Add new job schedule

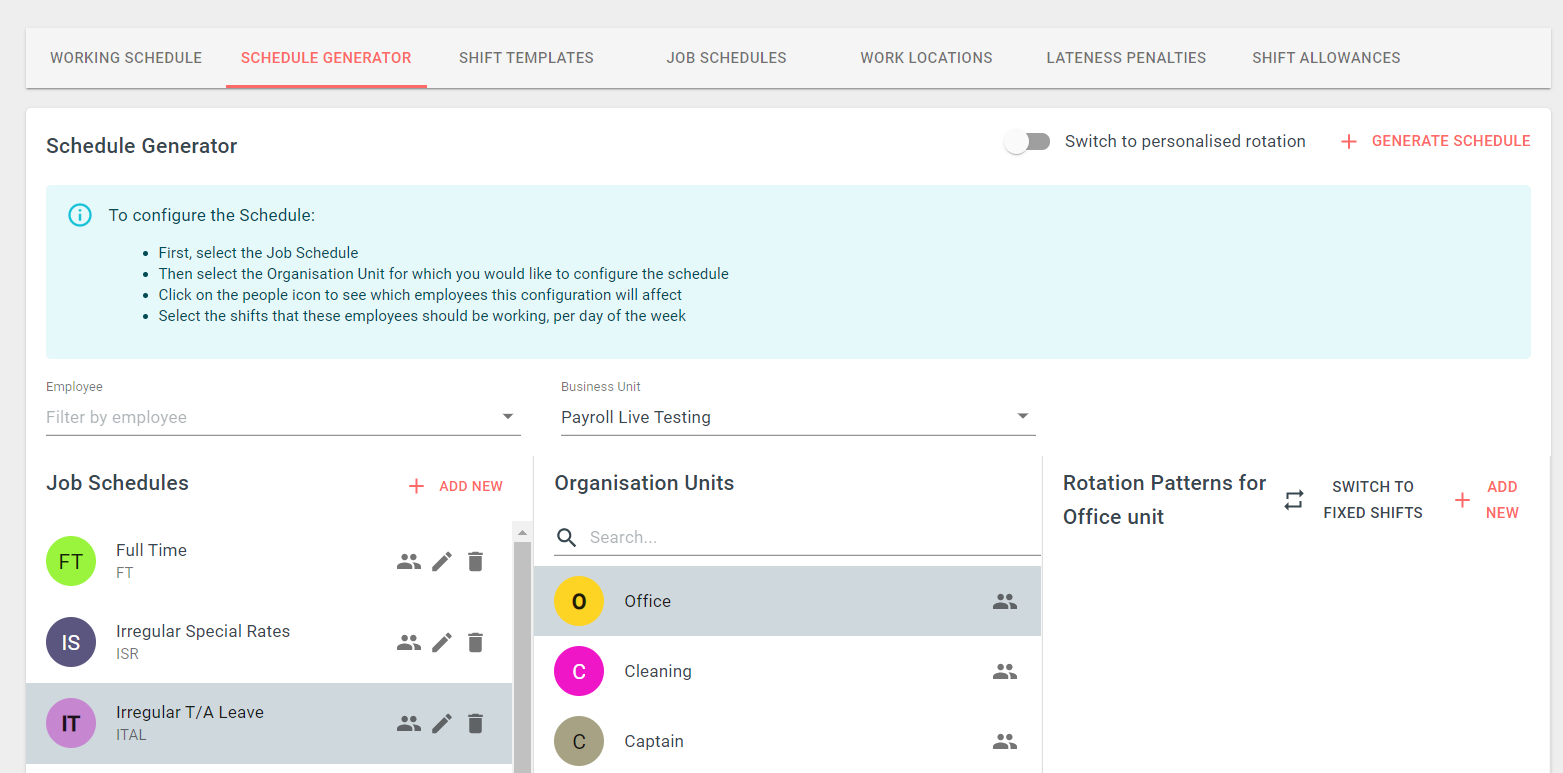[456, 486]
